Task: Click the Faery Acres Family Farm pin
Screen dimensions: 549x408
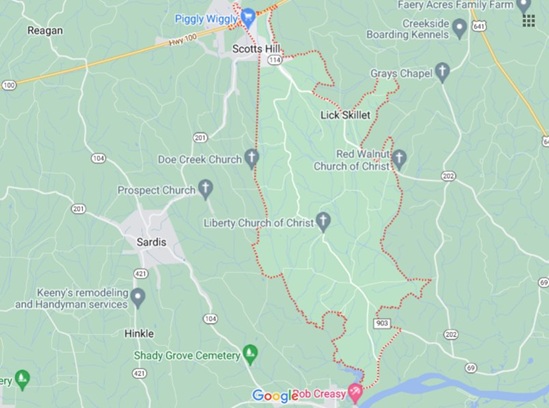Action: click(524, 6)
